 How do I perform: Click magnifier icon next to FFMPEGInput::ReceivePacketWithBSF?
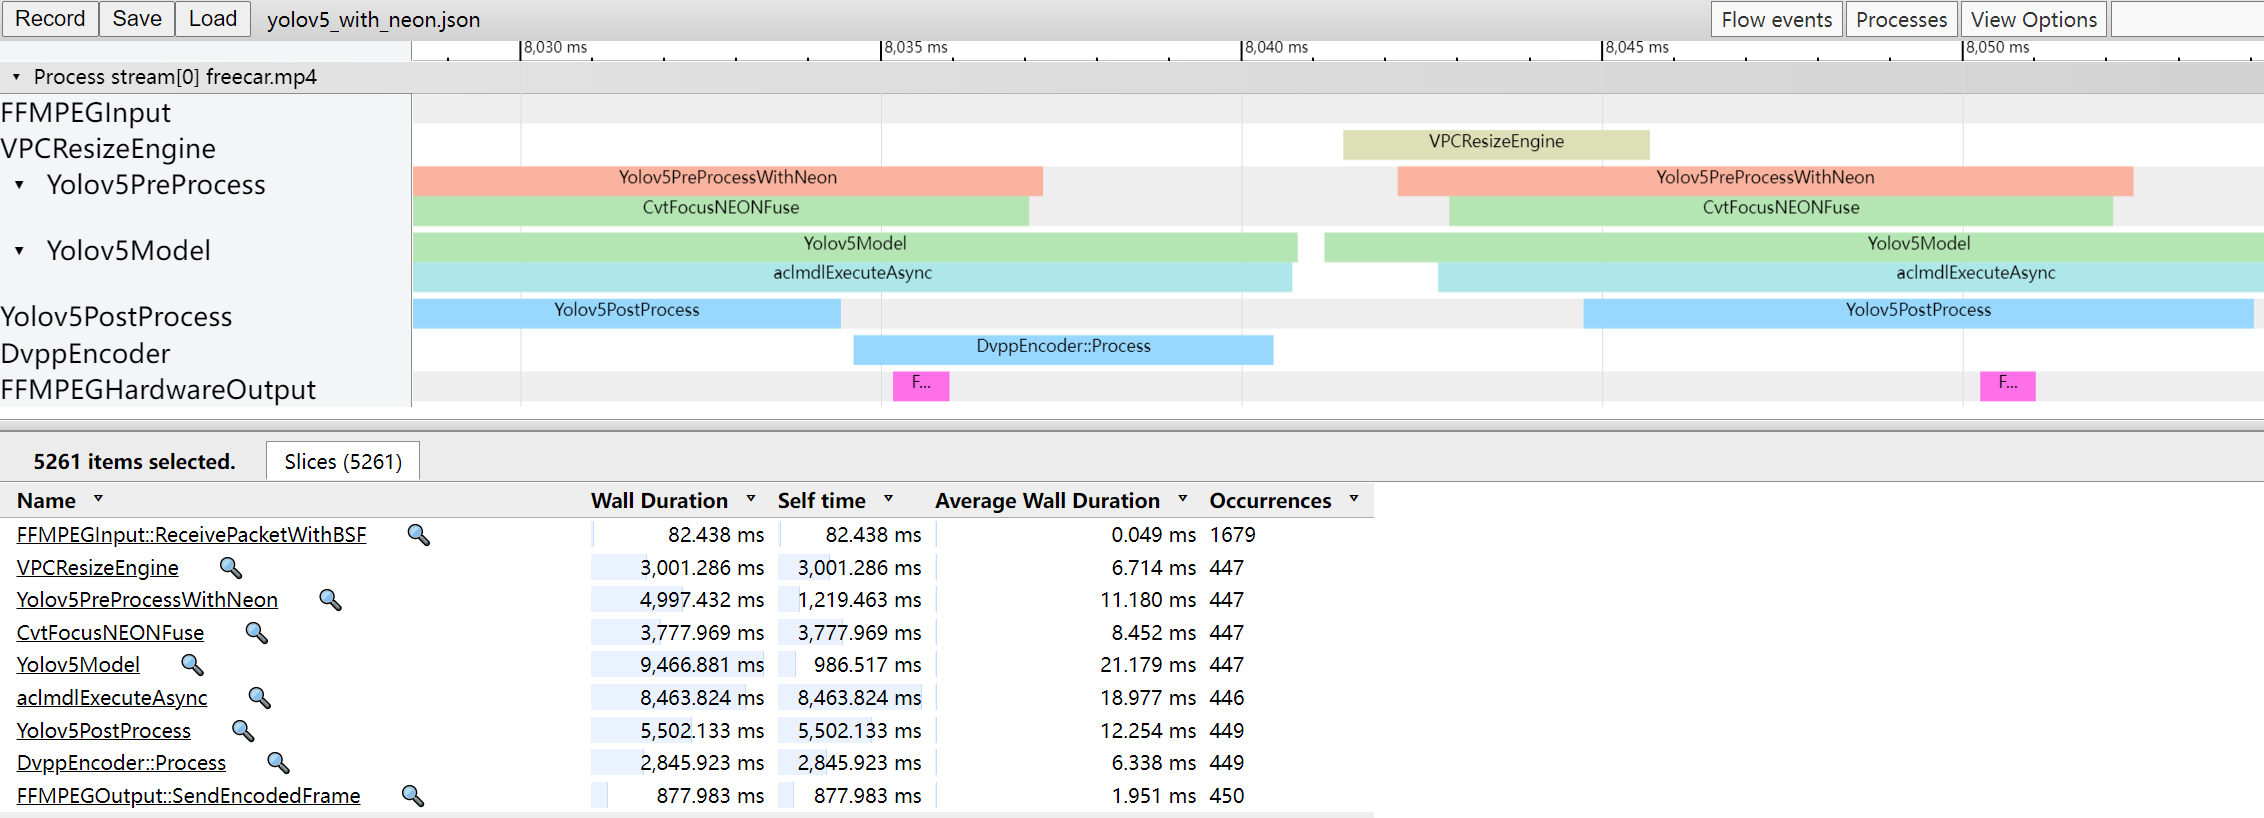[418, 535]
